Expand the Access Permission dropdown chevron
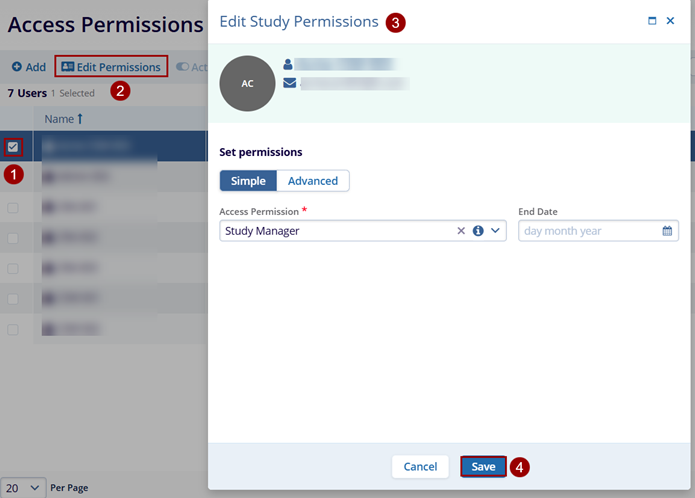The height and width of the screenshot is (498, 695). (x=495, y=231)
